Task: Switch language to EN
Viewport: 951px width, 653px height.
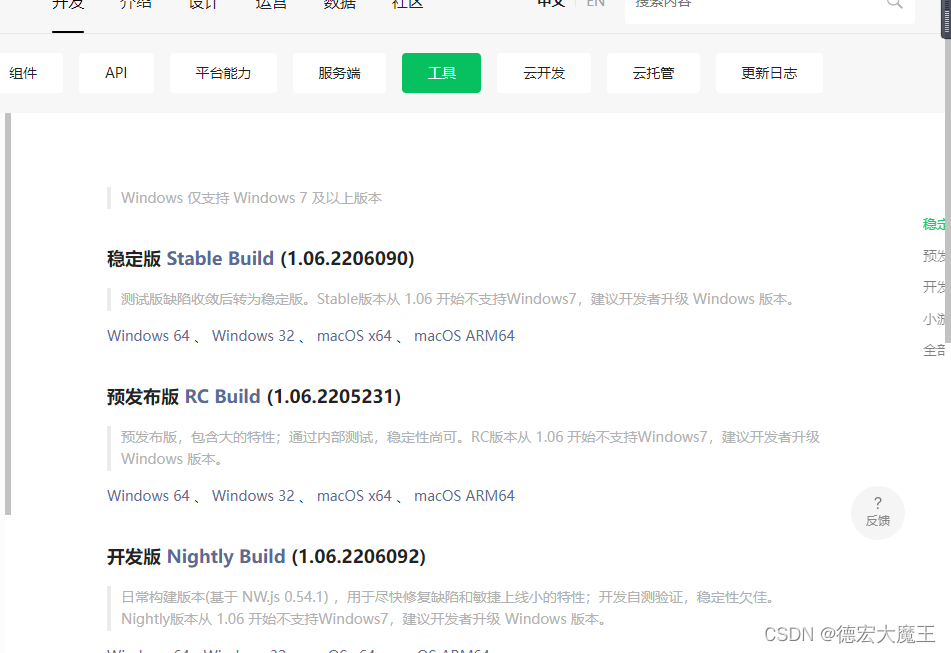Action: tap(596, 4)
